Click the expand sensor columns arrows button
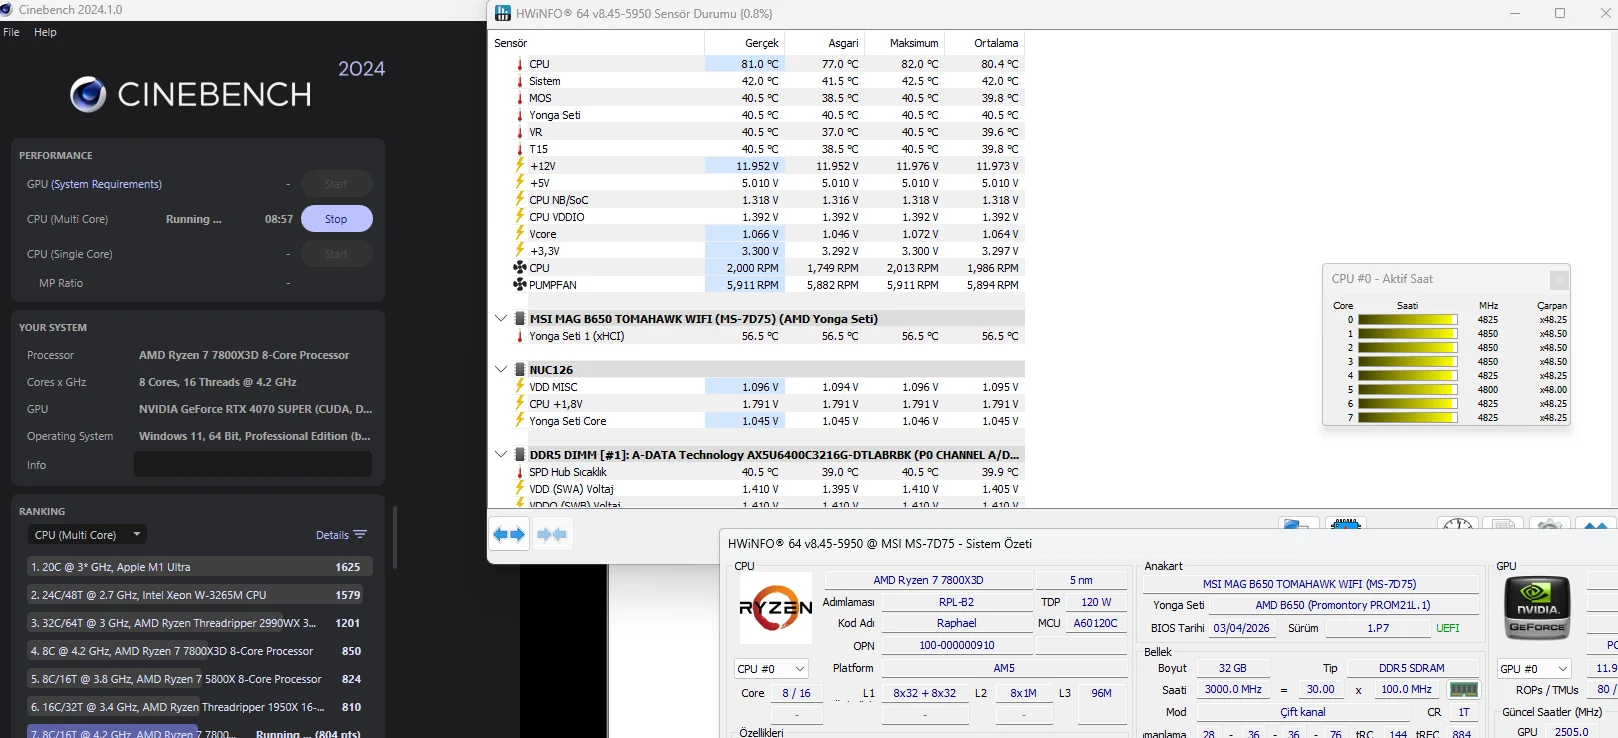Viewport: 1618px width, 738px height. pos(509,535)
